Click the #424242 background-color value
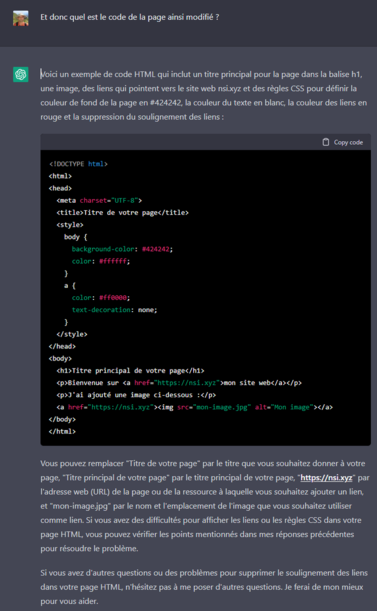The width and height of the screenshot is (377, 611). coord(156,249)
